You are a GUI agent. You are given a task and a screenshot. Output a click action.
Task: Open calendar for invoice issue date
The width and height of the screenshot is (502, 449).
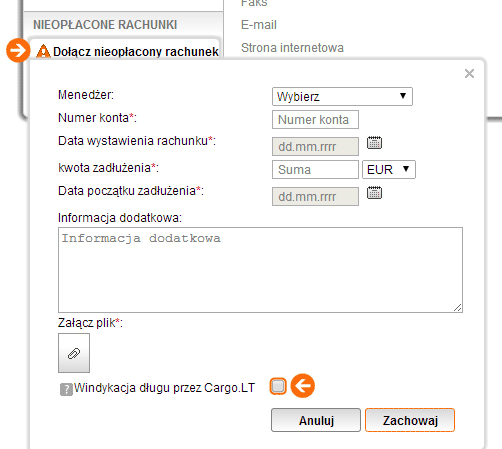[374, 143]
